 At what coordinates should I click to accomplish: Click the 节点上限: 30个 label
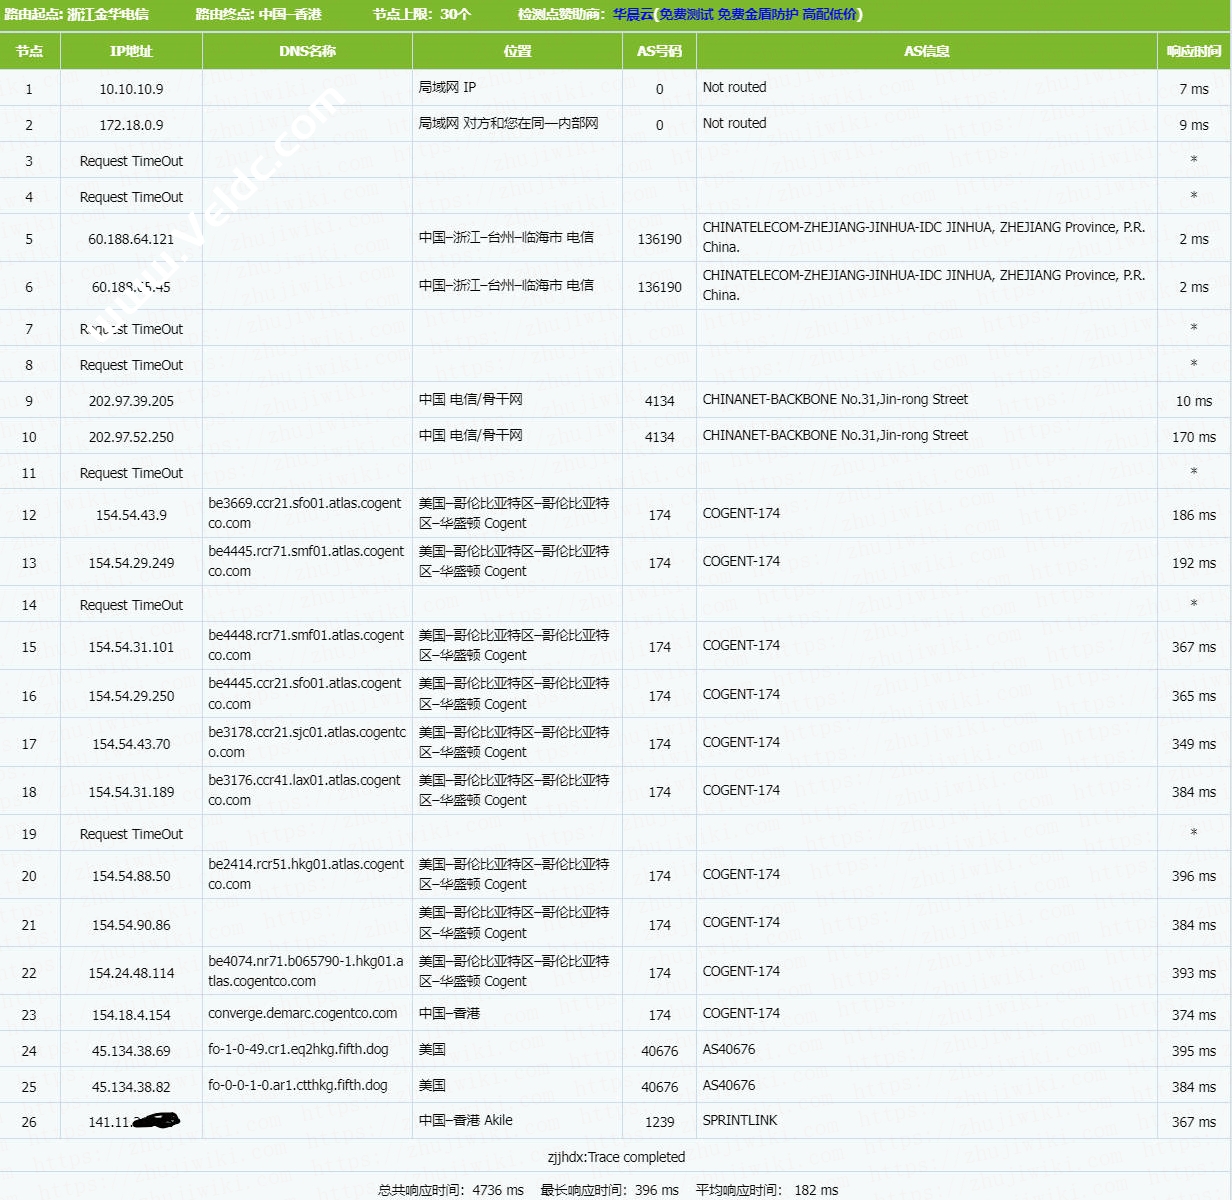422,14
